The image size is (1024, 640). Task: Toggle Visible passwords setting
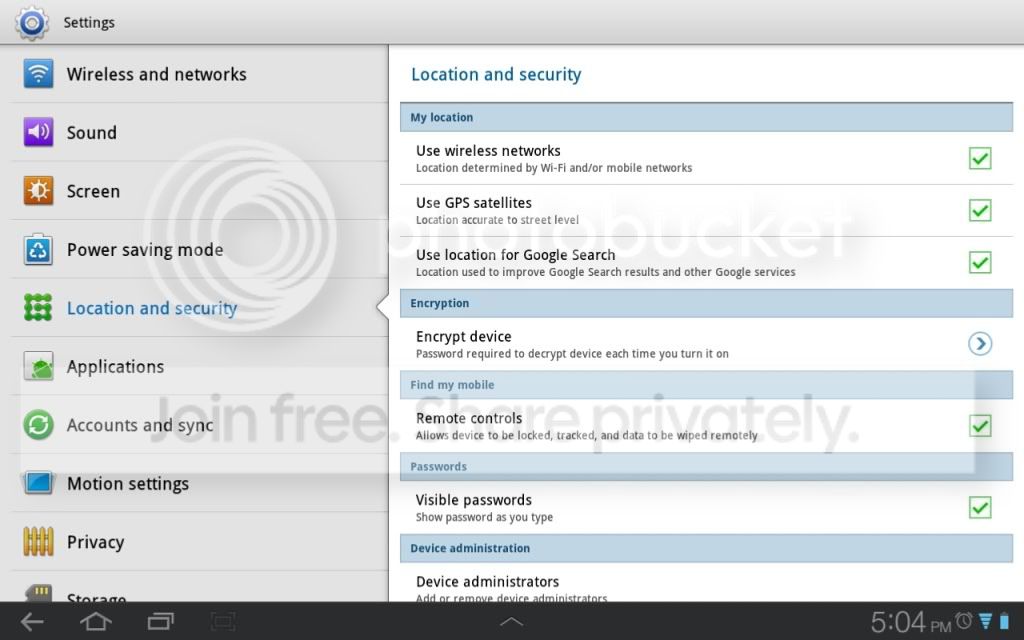(979, 507)
